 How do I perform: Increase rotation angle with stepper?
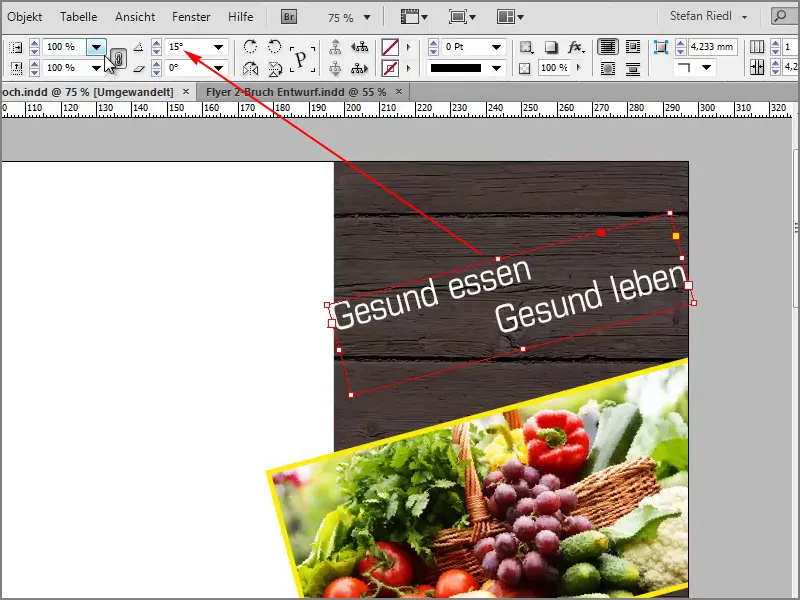pos(157,43)
